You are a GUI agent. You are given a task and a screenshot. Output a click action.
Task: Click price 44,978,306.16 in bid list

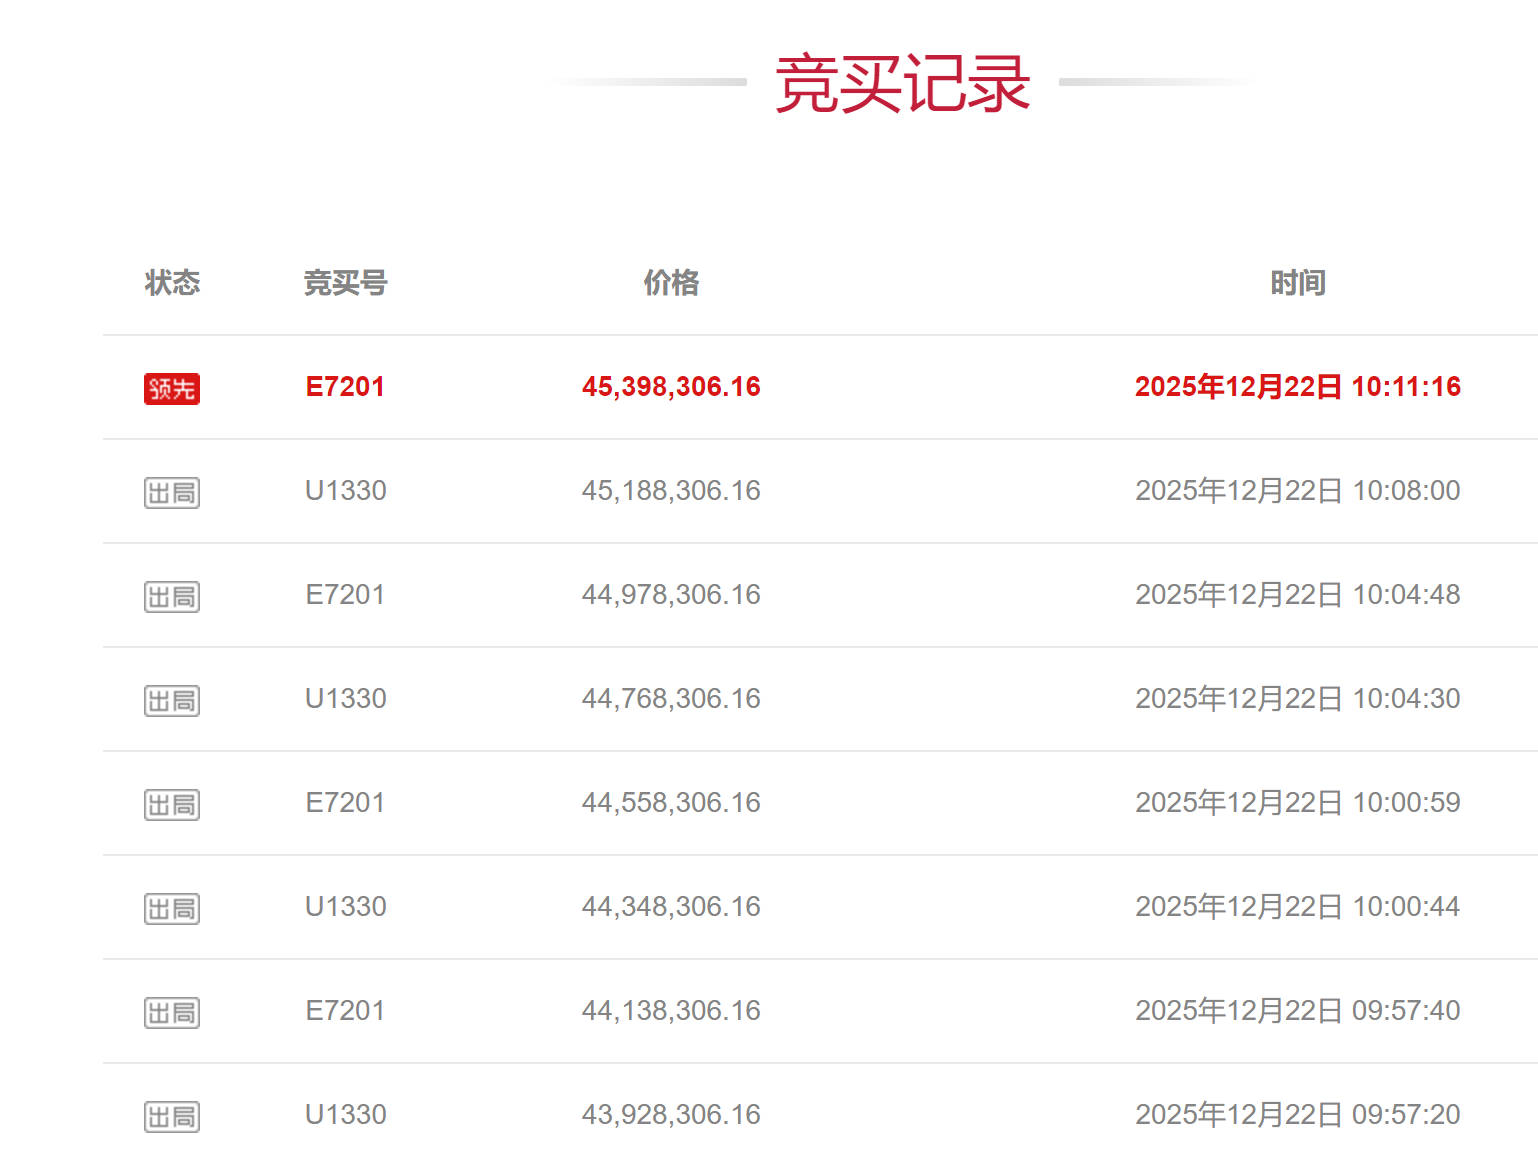click(671, 595)
